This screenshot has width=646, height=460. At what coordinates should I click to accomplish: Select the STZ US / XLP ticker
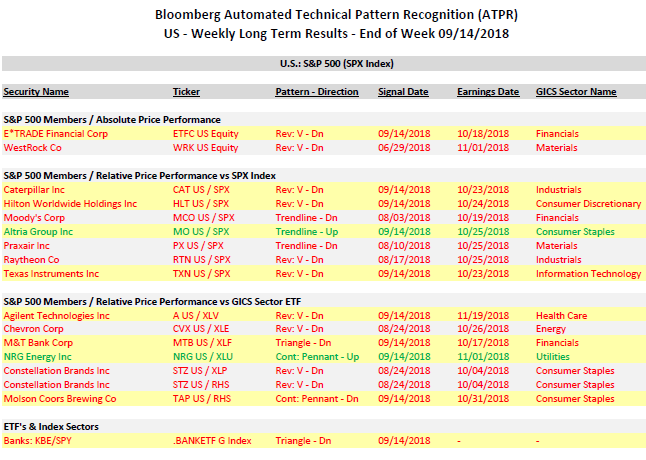[x=200, y=371]
